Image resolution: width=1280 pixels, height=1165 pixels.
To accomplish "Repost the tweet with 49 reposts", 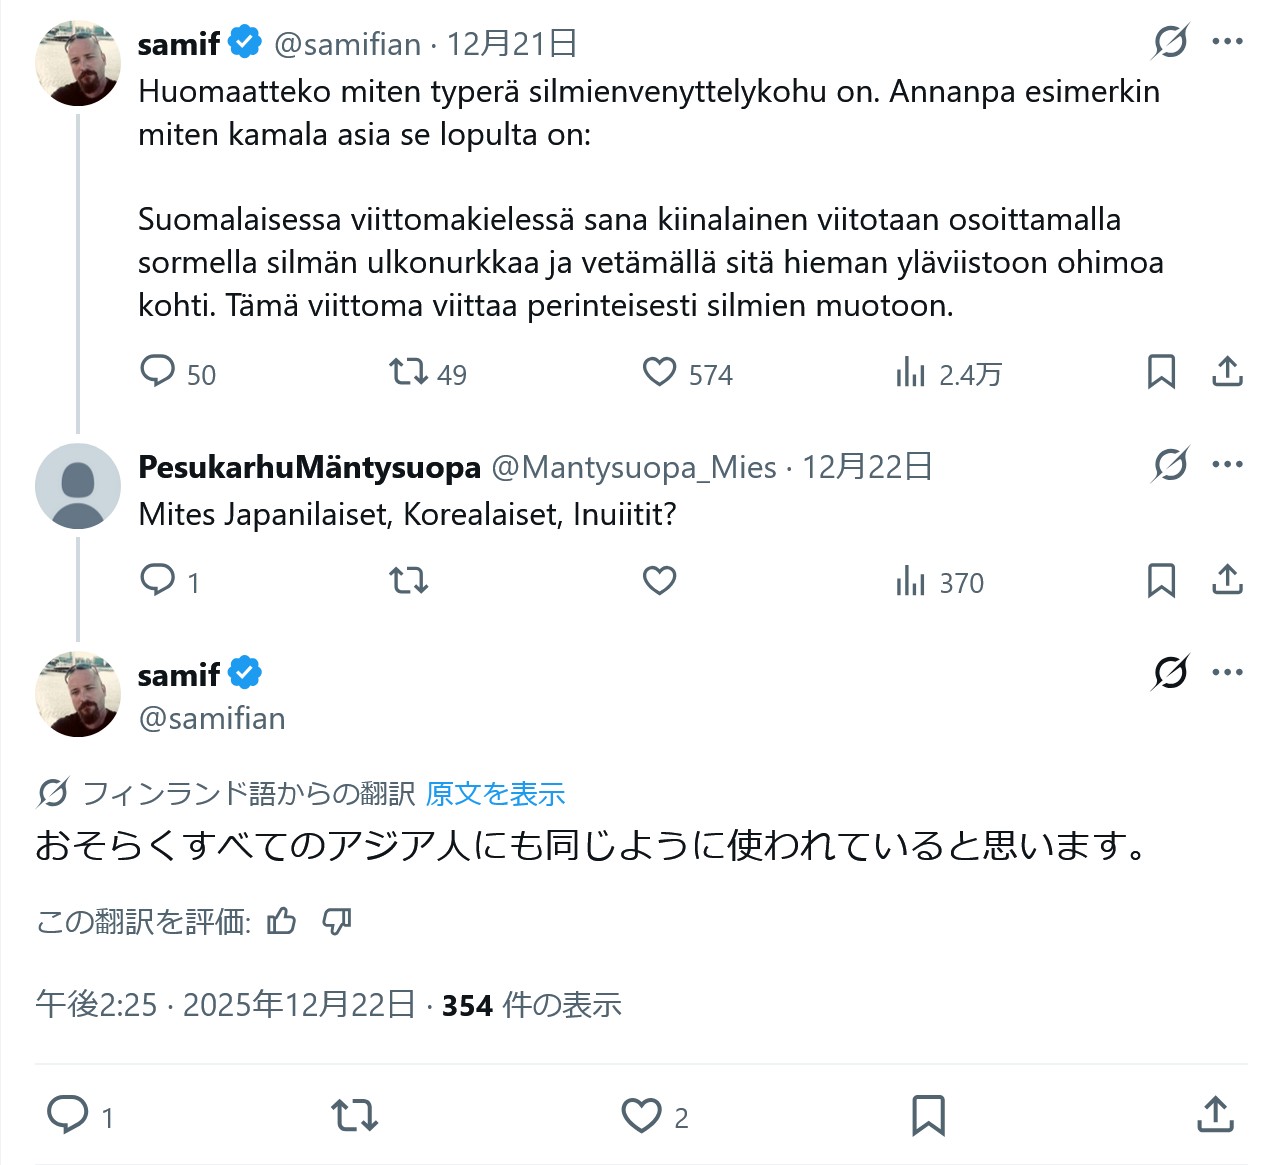I will [x=408, y=373].
